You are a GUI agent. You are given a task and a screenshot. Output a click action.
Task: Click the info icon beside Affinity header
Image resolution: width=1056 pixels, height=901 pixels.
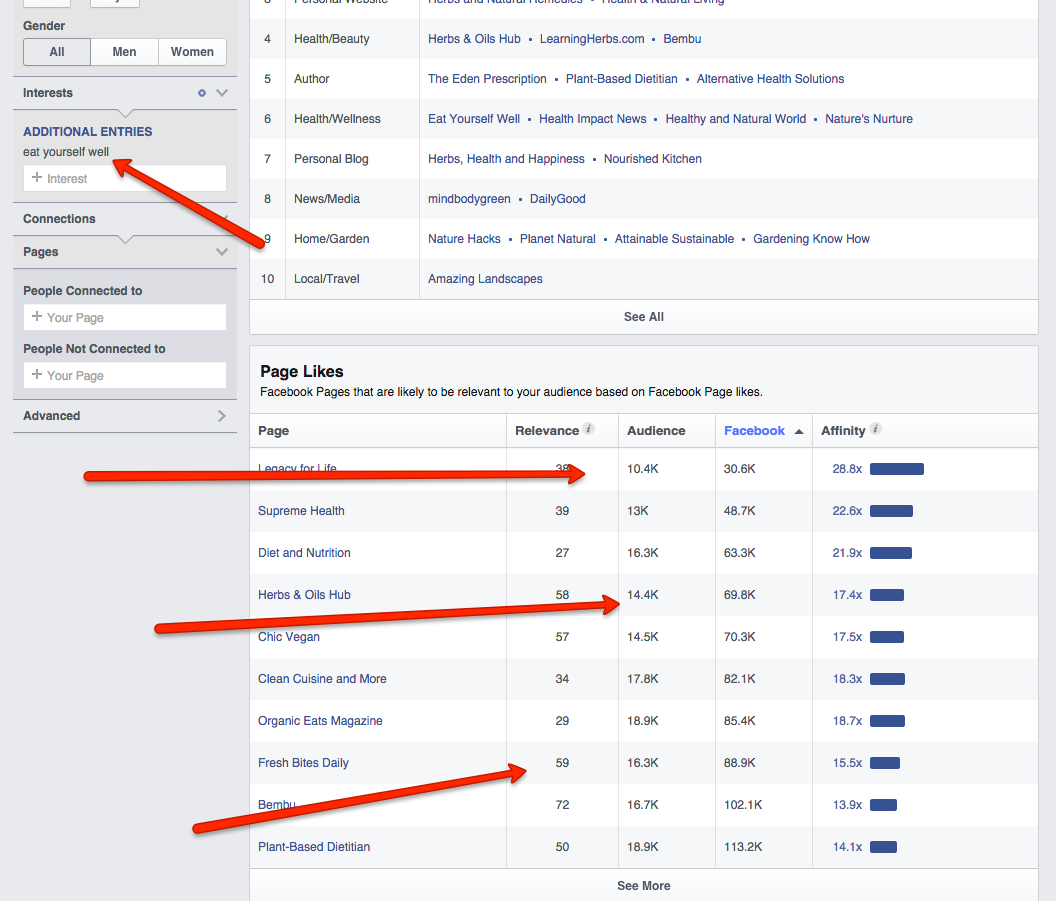coord(876,430)
